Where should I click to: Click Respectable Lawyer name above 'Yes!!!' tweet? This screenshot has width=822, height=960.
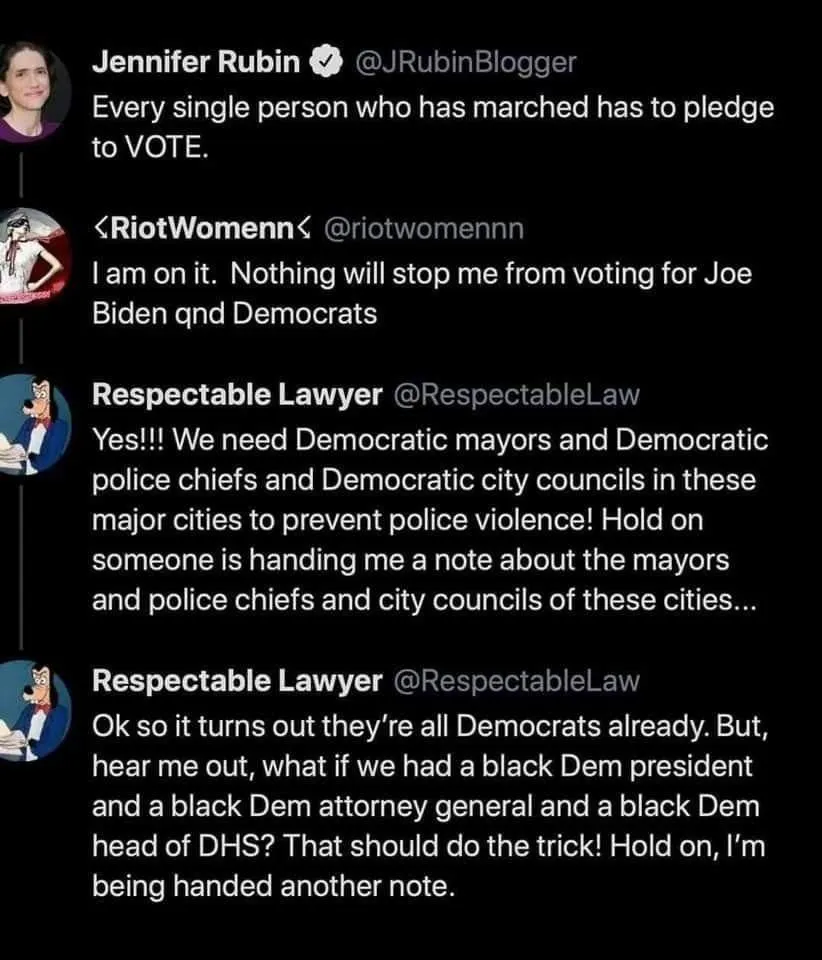pos(236,395)
